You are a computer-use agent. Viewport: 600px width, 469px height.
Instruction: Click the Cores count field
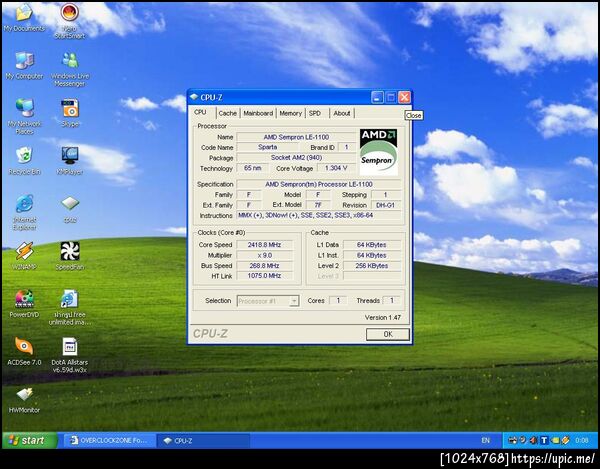[x=338, y=301]
